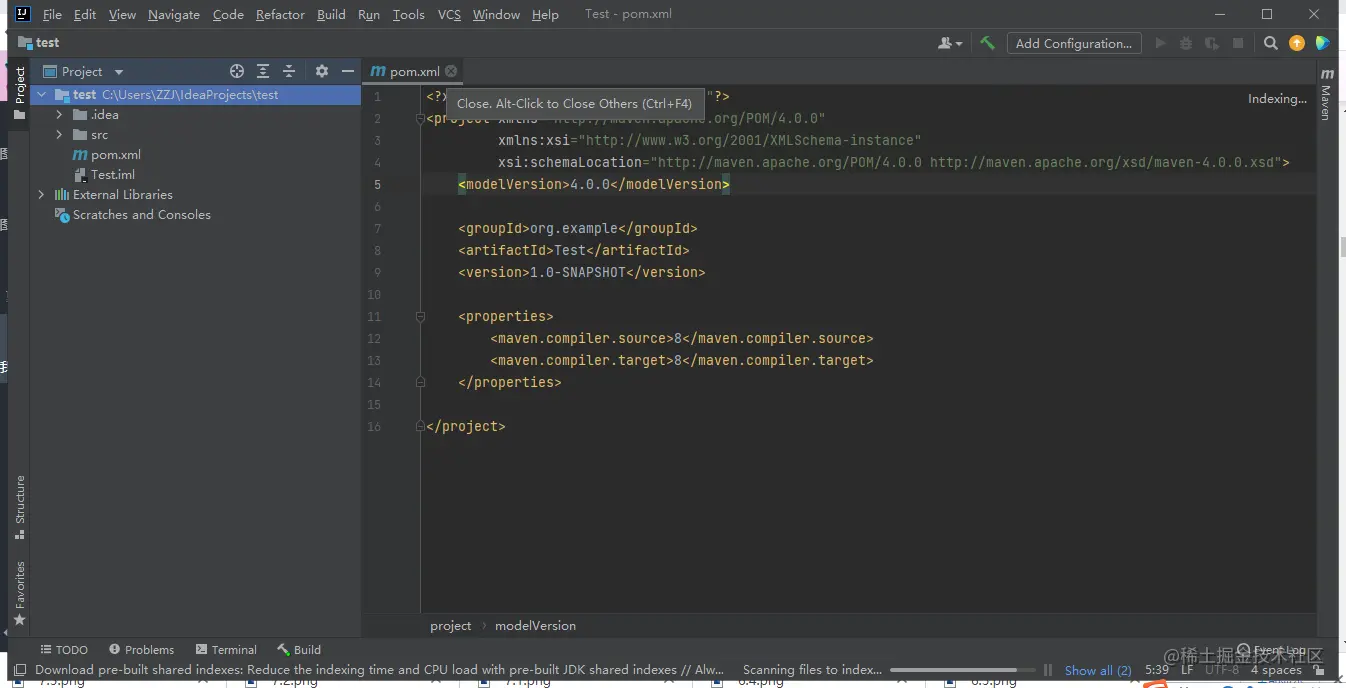Collapse the test root project node
Viewport: 1346px width, 688px height.
pyautogui.click(x=41, y=95)
